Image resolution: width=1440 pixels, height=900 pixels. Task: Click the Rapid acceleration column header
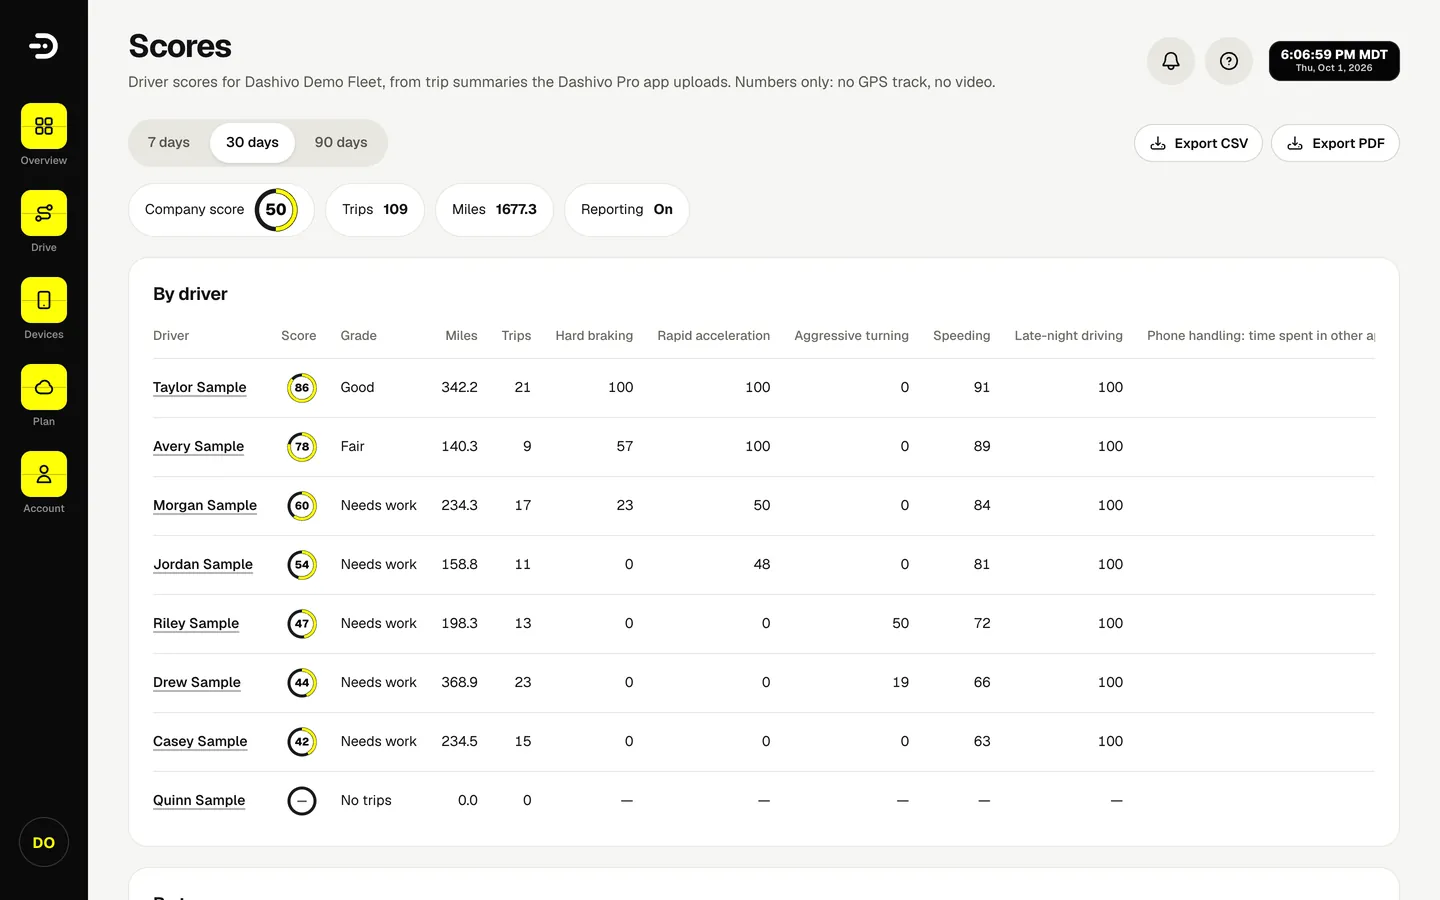click(x=713, y=336)
